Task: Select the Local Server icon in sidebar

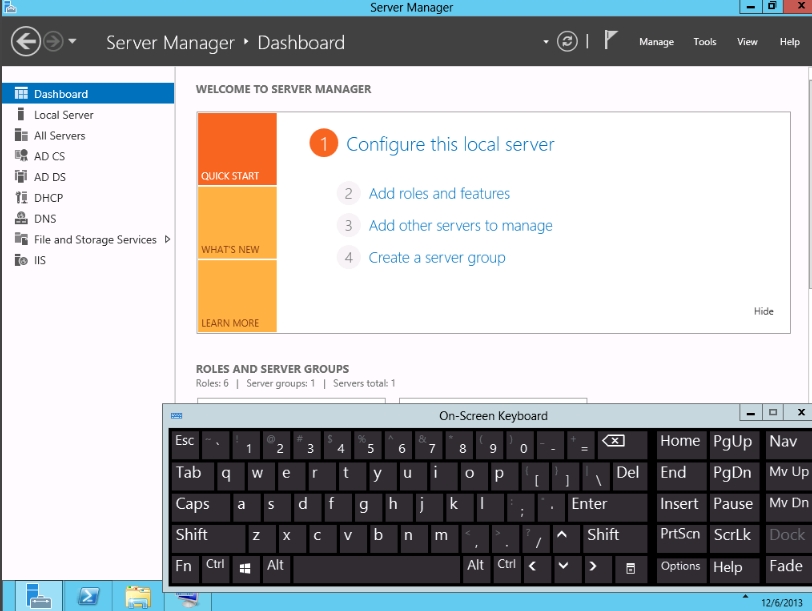Action: click(21, 114)
